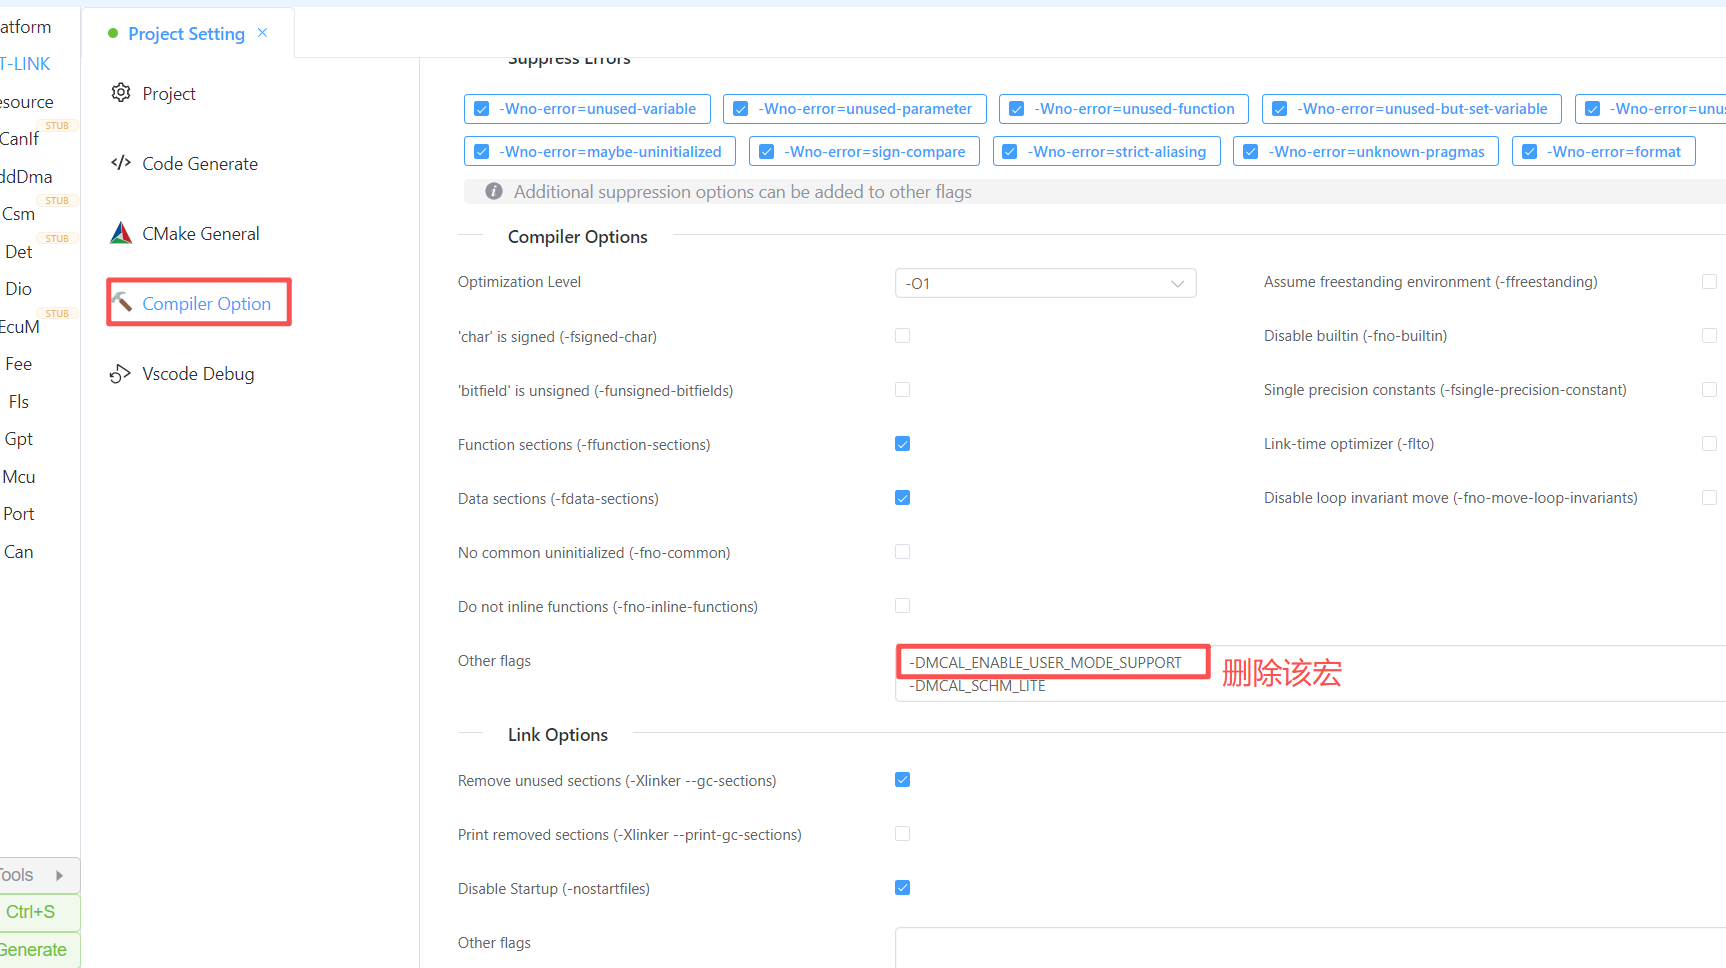This screenshot has height=968, width=1726.
Task: Click the Generate button
Action: click(34, 949)
